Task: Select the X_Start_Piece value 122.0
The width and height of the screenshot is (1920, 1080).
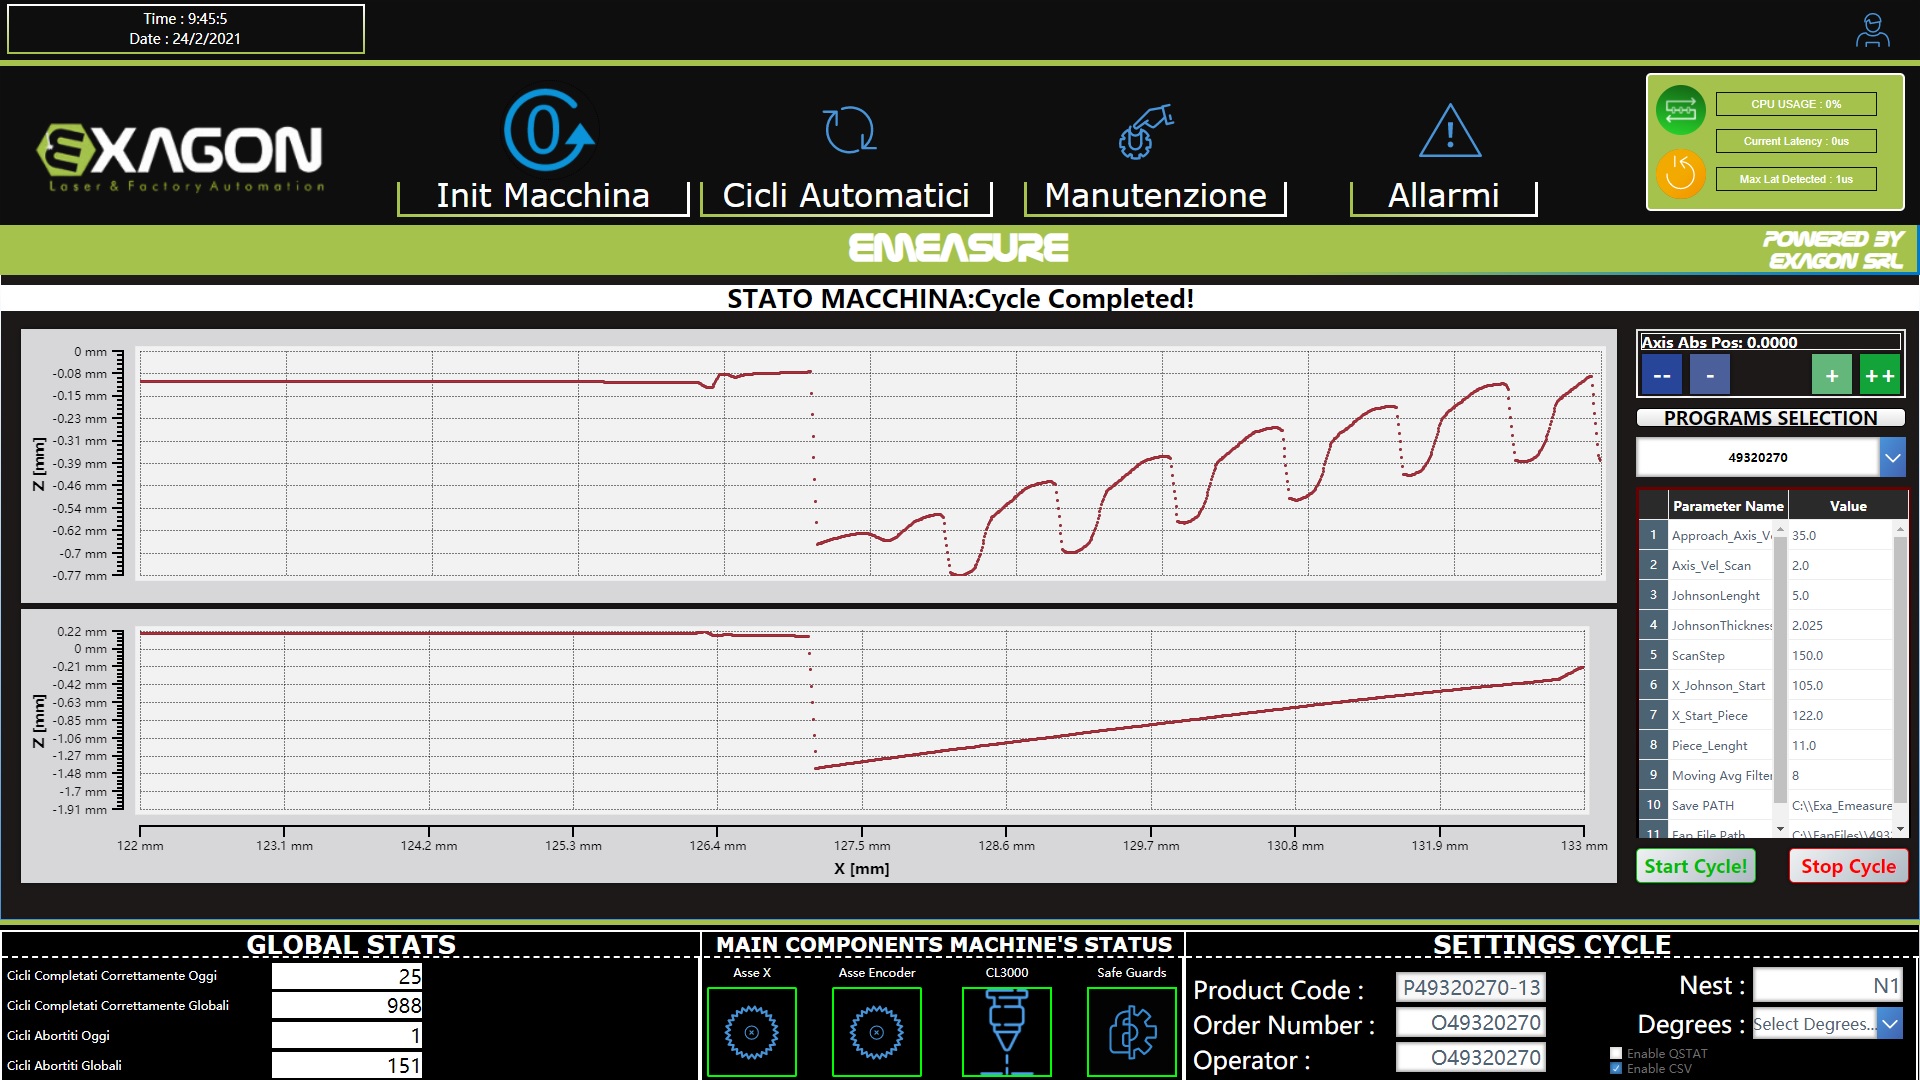Action: tap(1840, 715)
